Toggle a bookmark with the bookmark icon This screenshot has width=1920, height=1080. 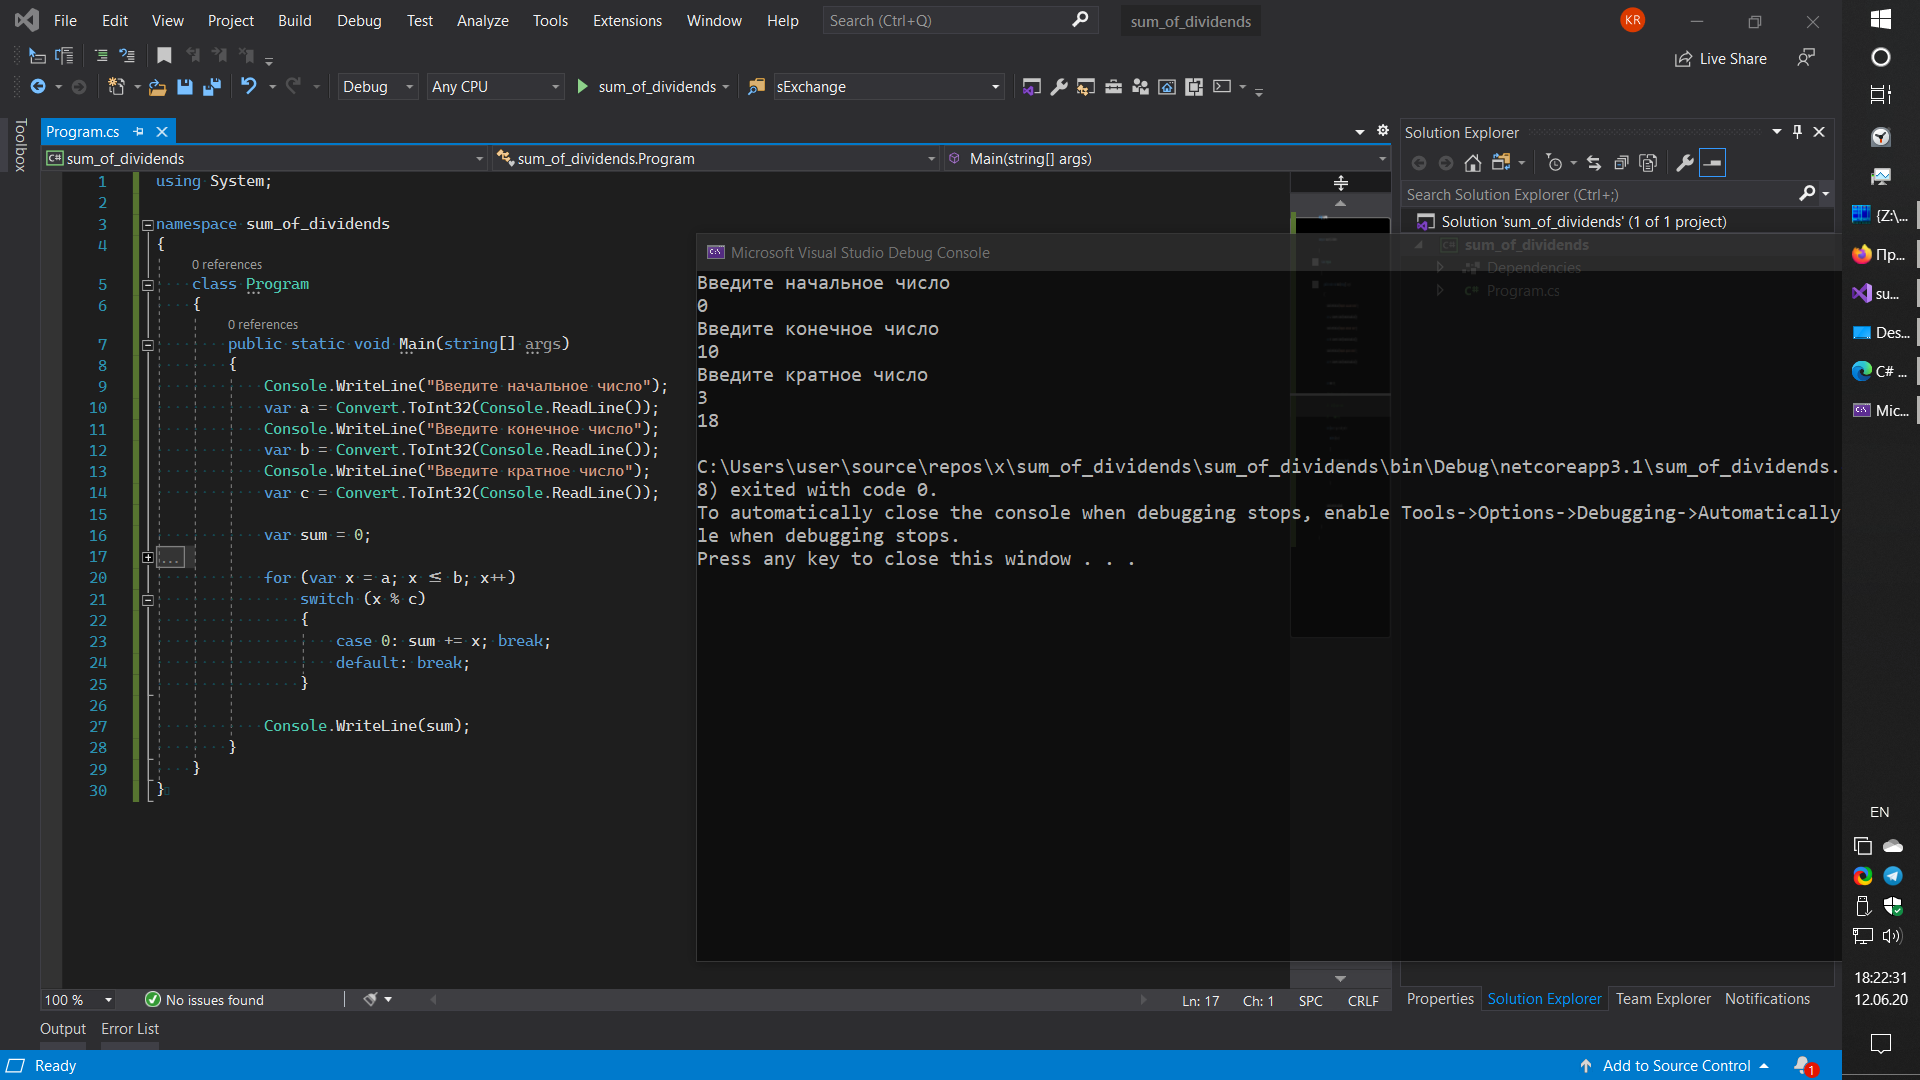[165, 56]
